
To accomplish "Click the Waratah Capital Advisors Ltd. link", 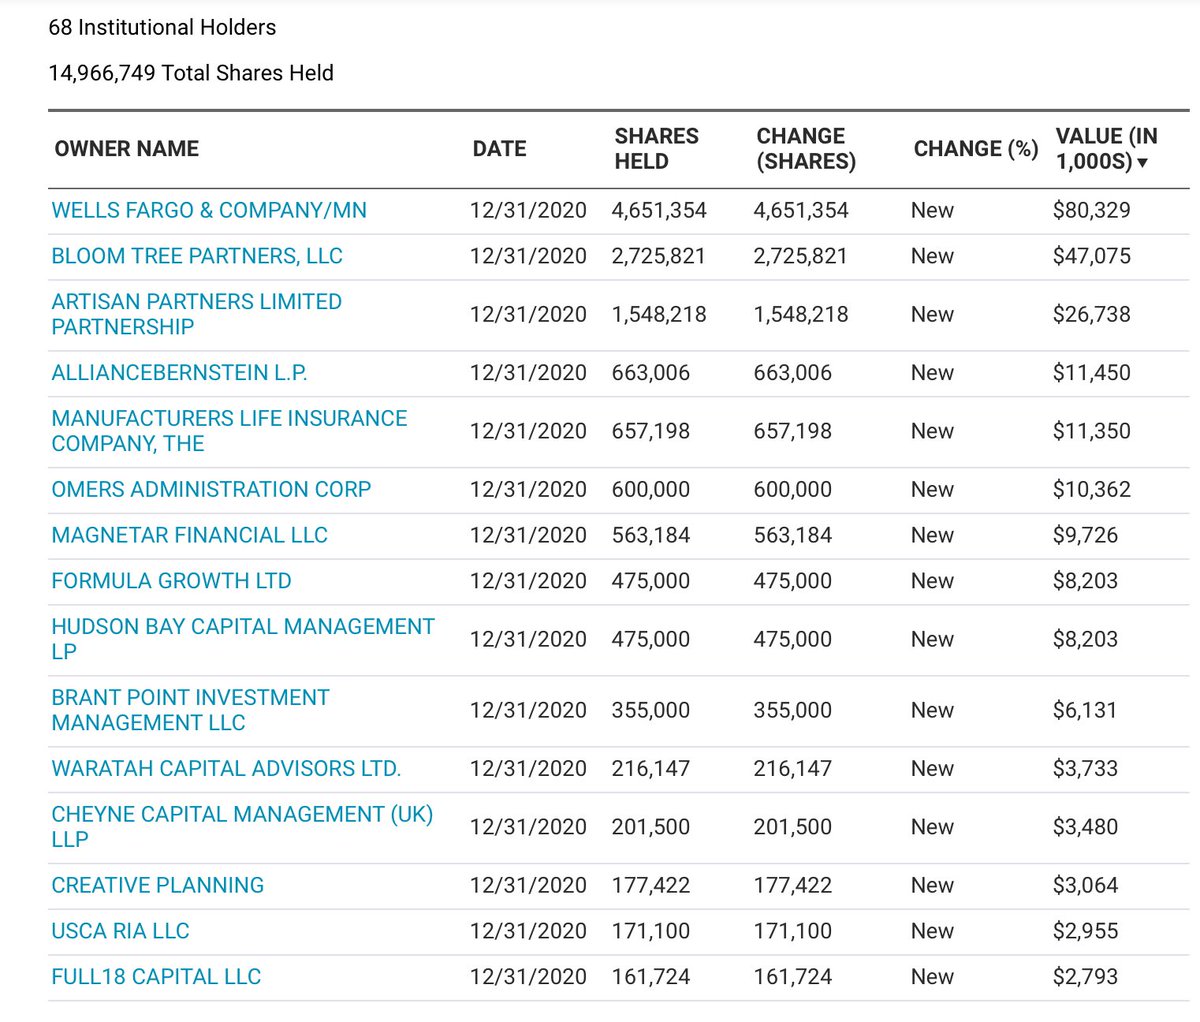I will click(226, 769).
